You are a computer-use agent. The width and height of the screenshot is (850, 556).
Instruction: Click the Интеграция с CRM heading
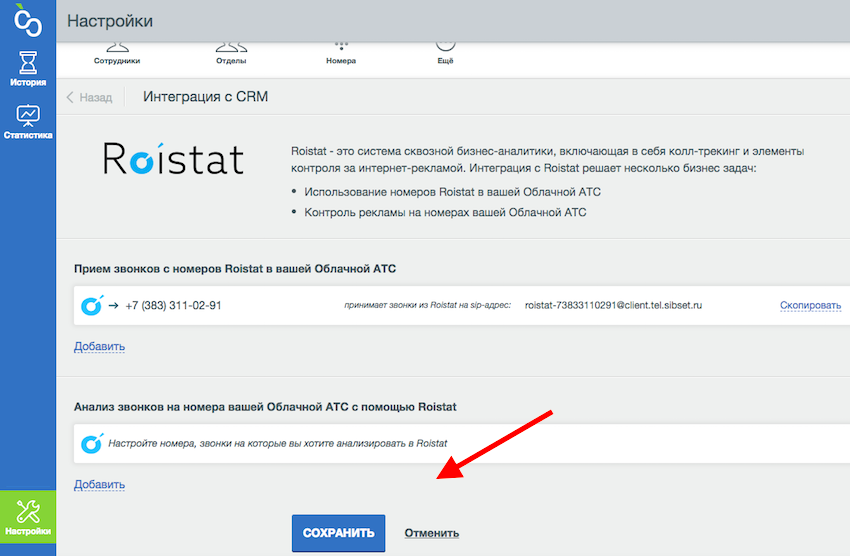(x=205, y=96)
